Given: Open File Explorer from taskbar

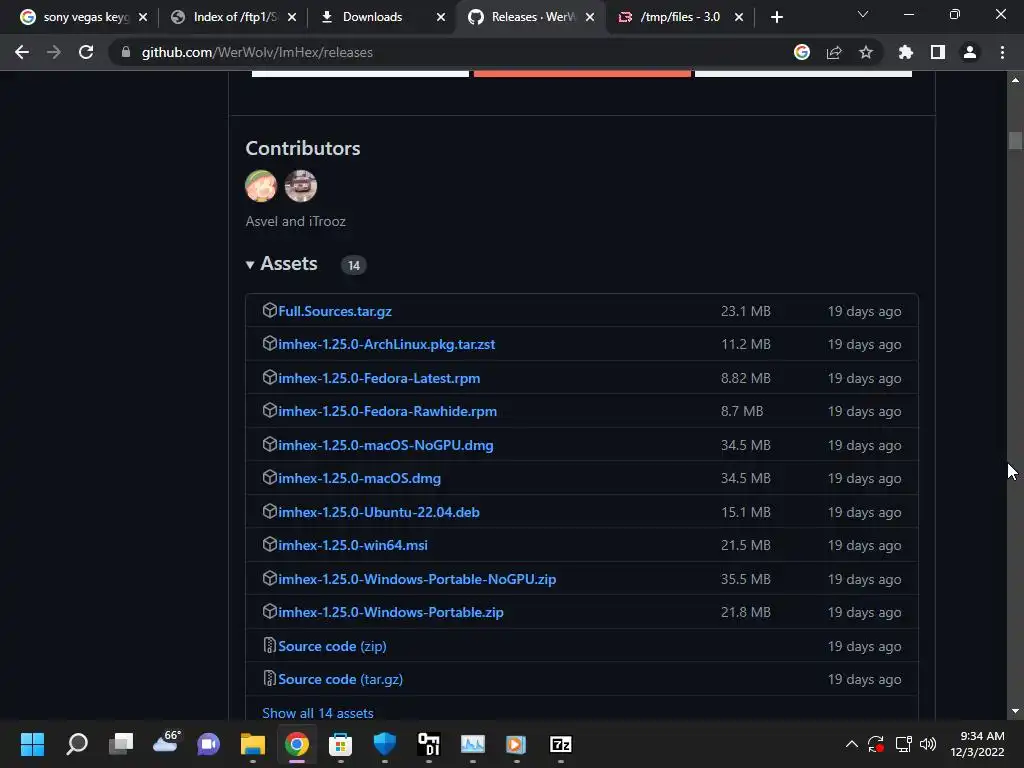Looking at the screenshot, I should pyautogui.click(x=253, y=744).
